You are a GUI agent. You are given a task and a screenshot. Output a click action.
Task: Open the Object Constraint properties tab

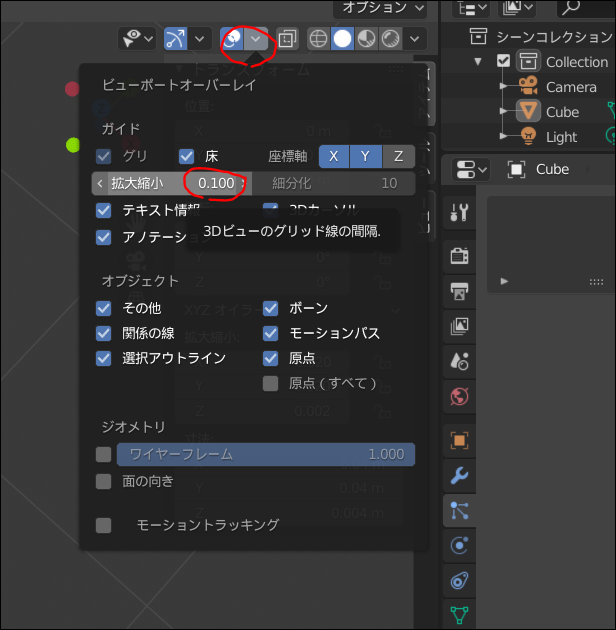(459, 581)
